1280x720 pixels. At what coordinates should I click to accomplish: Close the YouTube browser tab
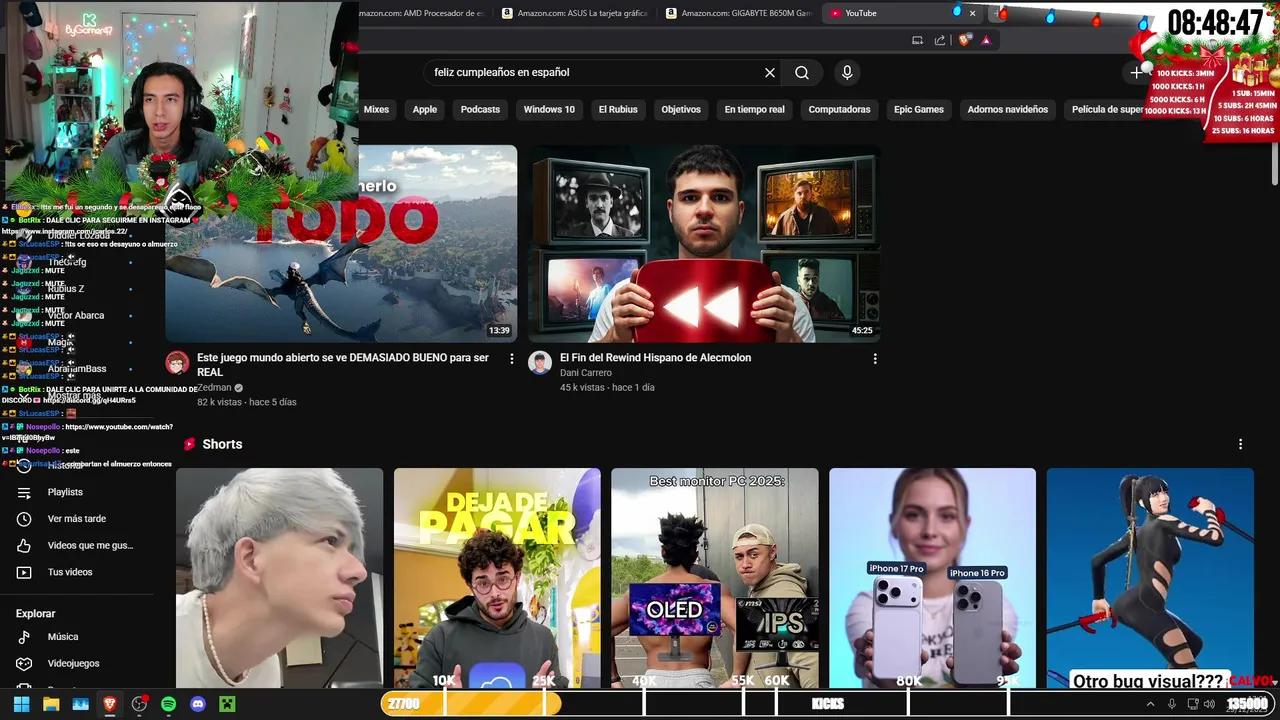pyautogui.click(x=972, y=13)
